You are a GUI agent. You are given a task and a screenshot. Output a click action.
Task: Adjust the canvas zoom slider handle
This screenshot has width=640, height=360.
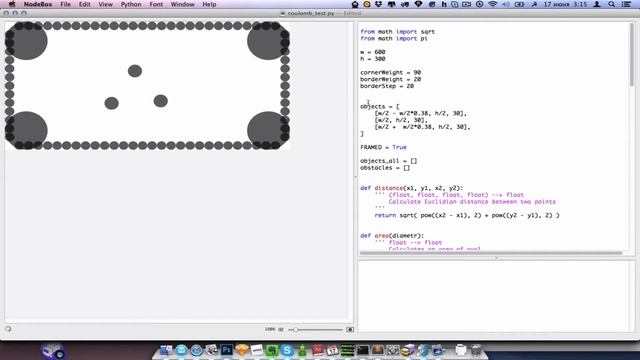295,329
